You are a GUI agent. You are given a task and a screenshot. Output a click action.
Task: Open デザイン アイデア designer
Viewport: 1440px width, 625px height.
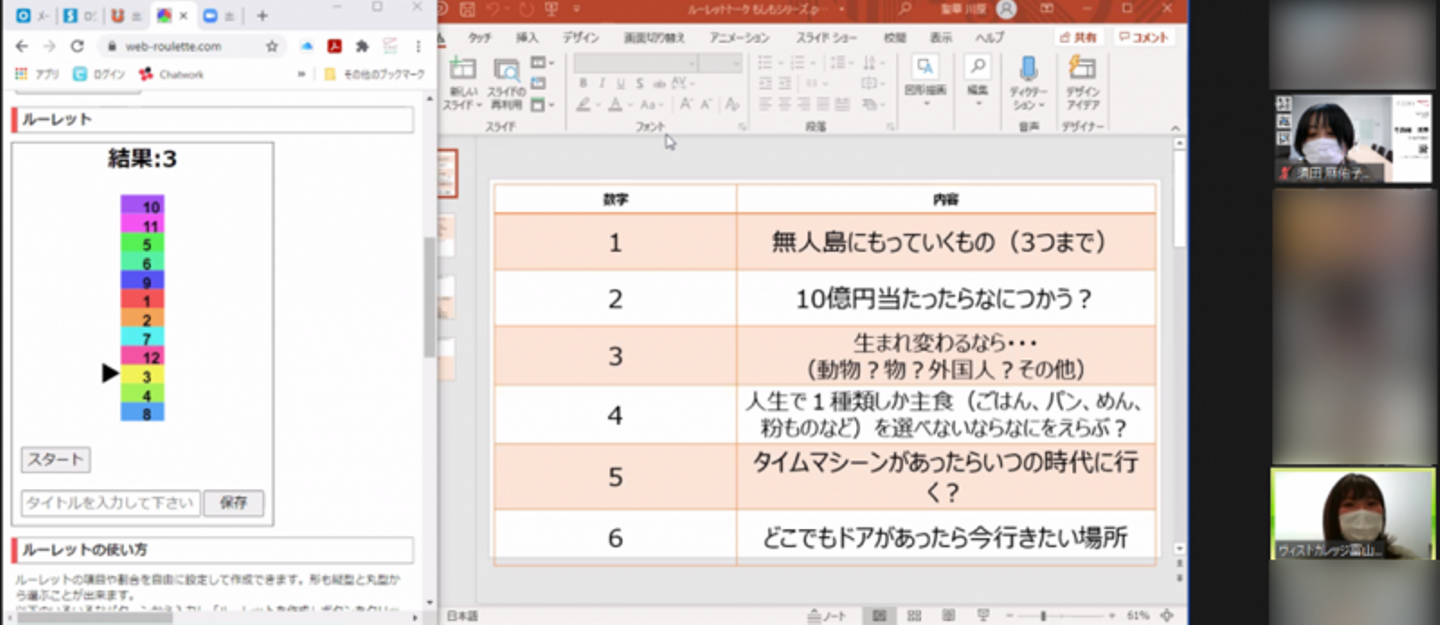click(x=1082, y=84)
